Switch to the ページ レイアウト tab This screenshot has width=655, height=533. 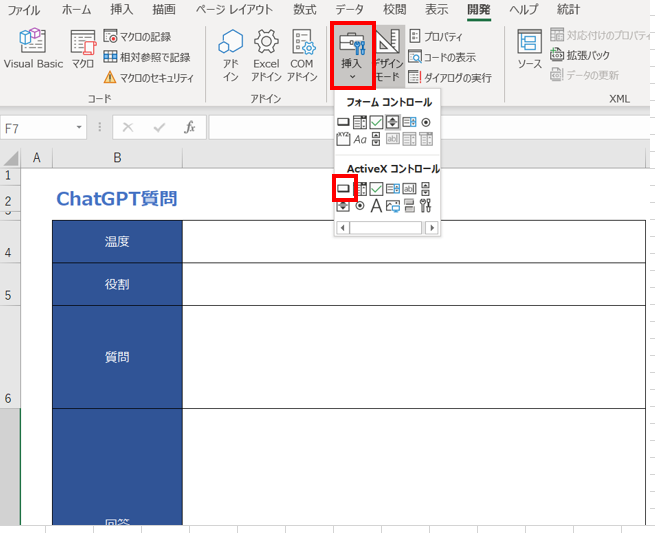pos(234,10)
